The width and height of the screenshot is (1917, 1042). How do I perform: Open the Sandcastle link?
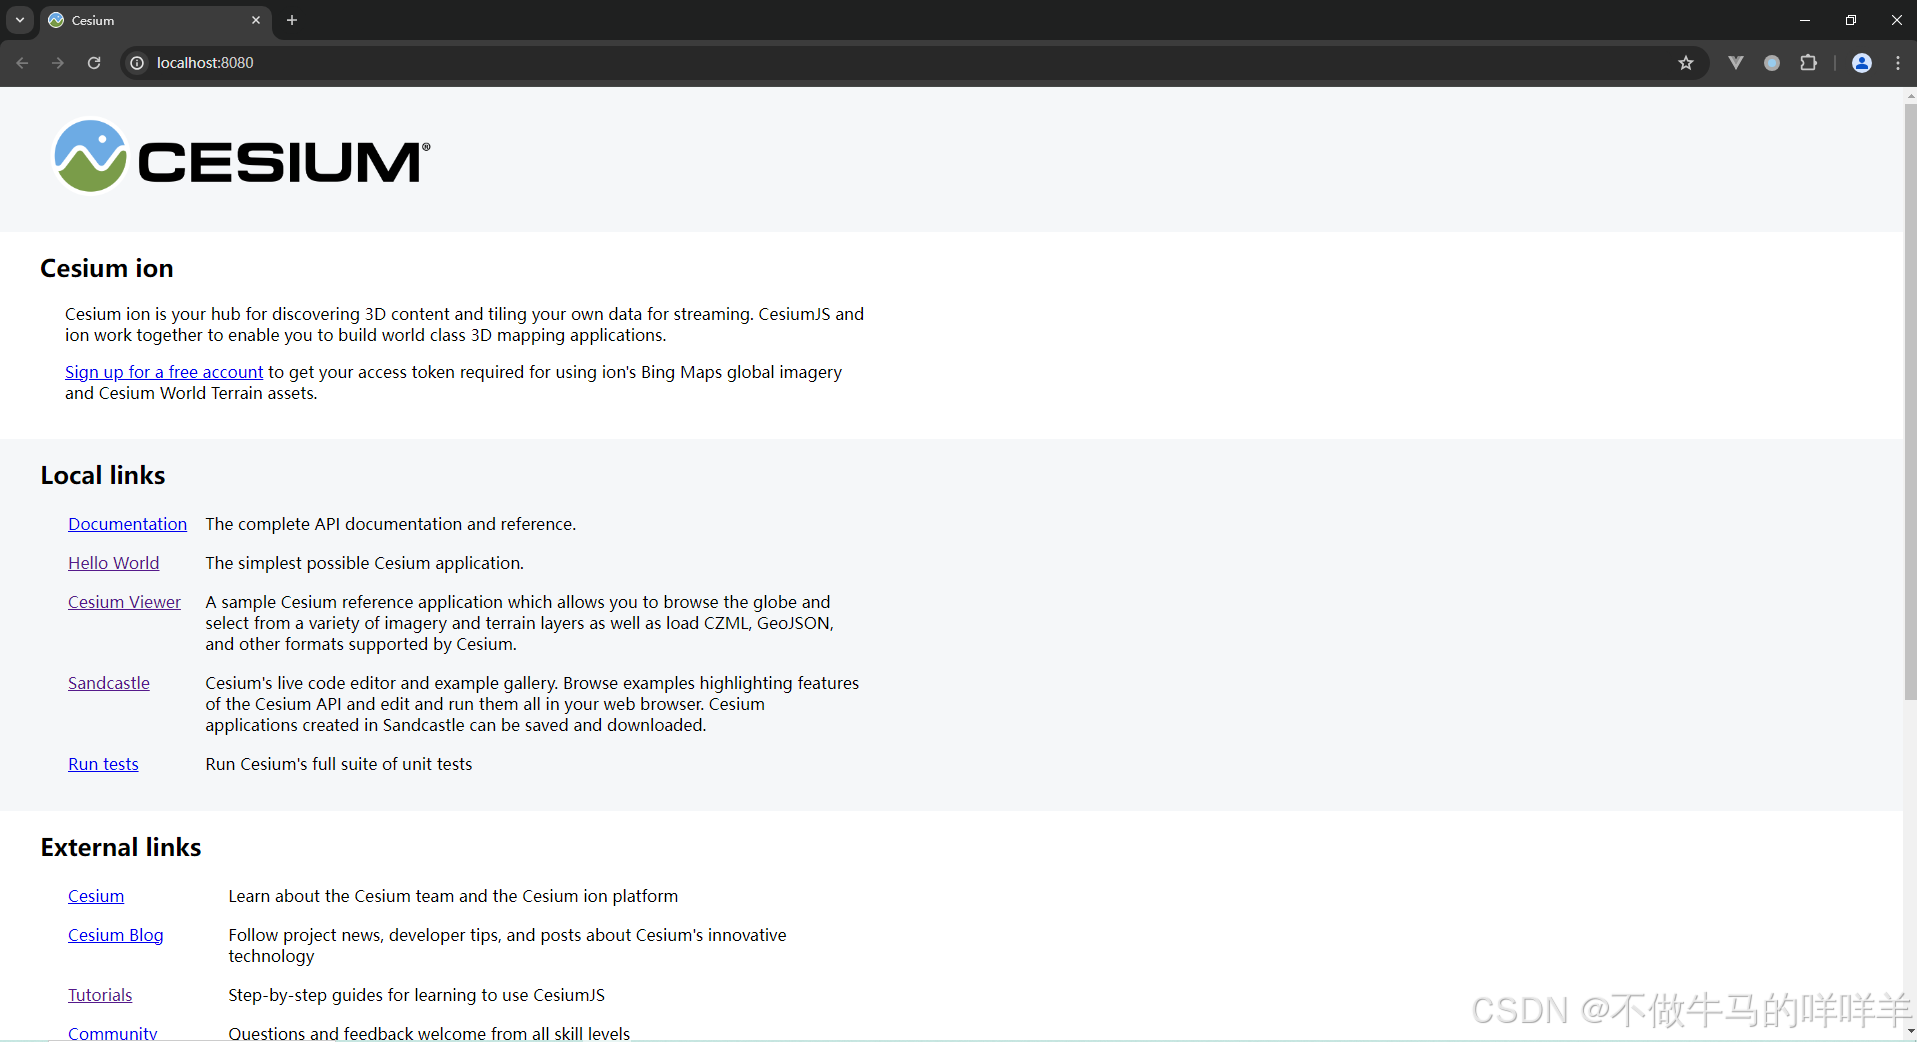[x=109, y=683]
